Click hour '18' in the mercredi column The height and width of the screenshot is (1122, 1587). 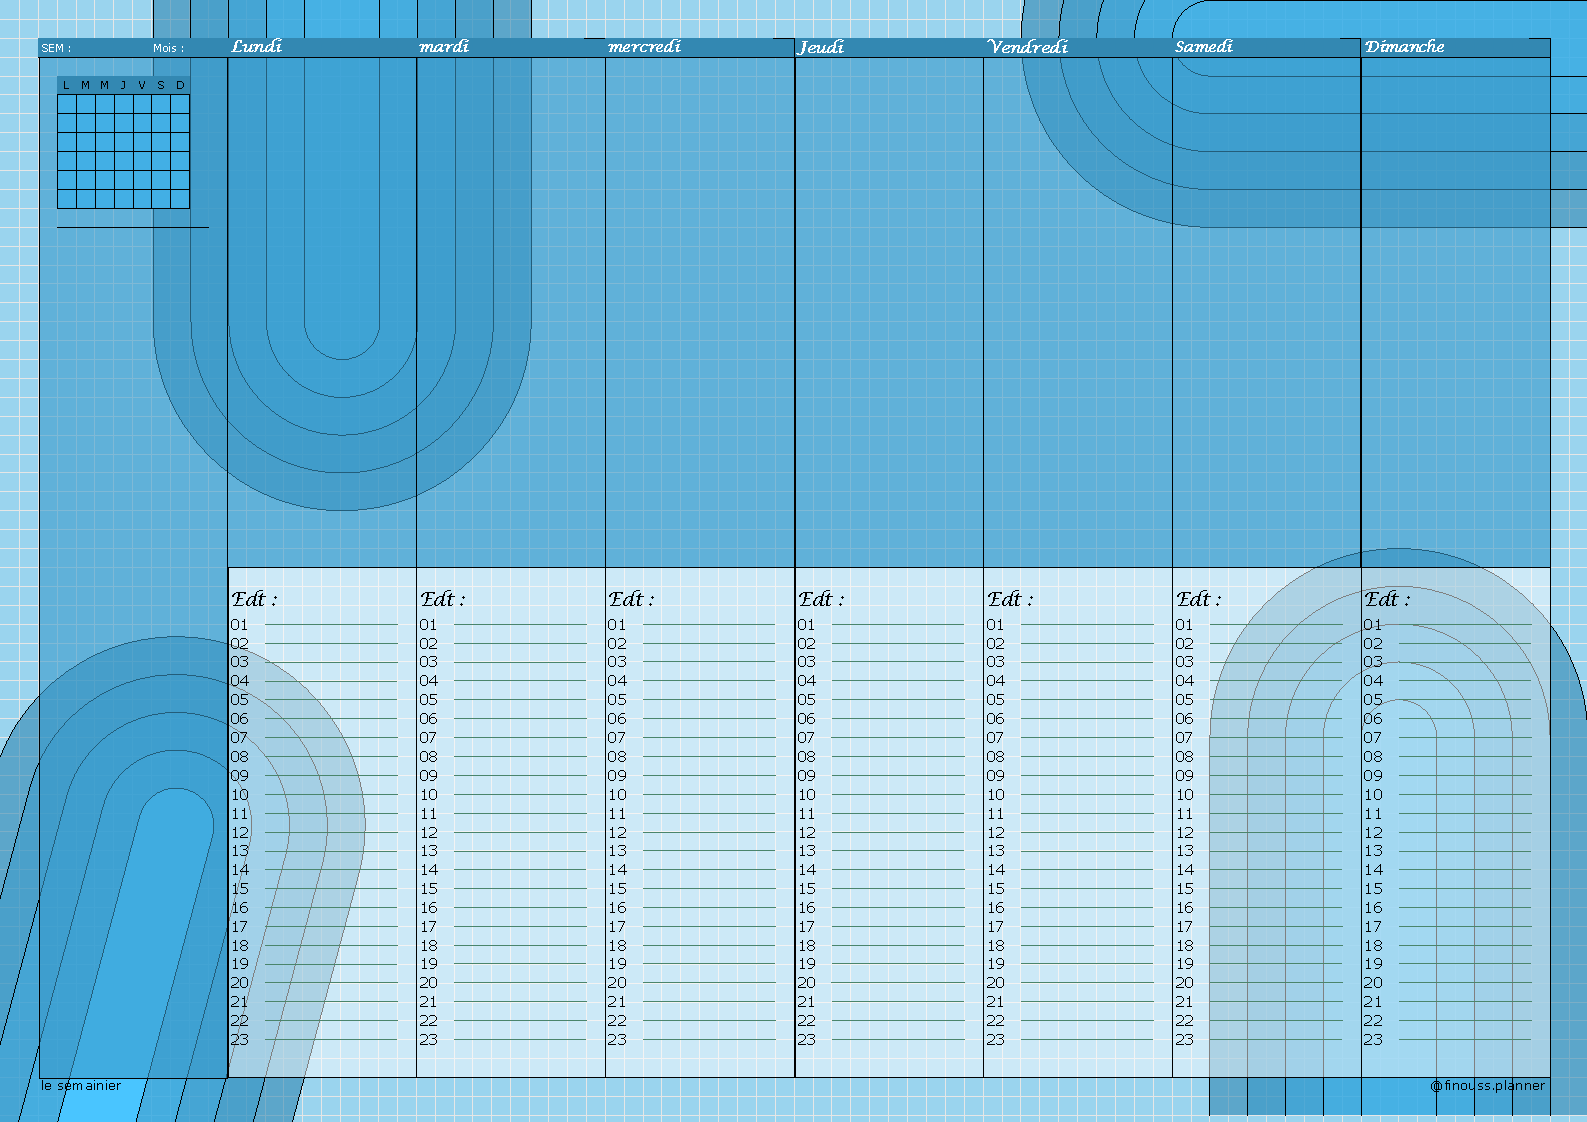(x=618, y=946)
